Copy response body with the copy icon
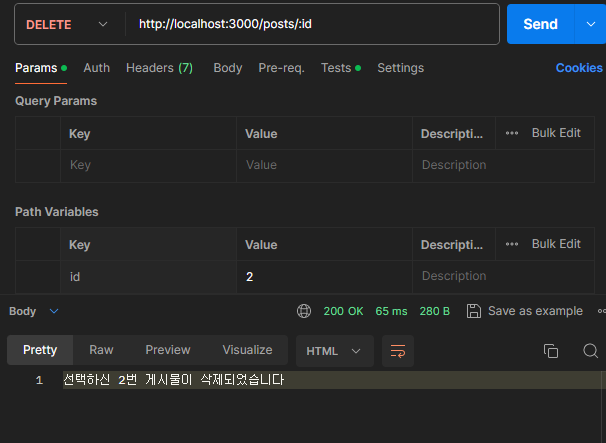This screenshot has width=606, height=443. 551,351
